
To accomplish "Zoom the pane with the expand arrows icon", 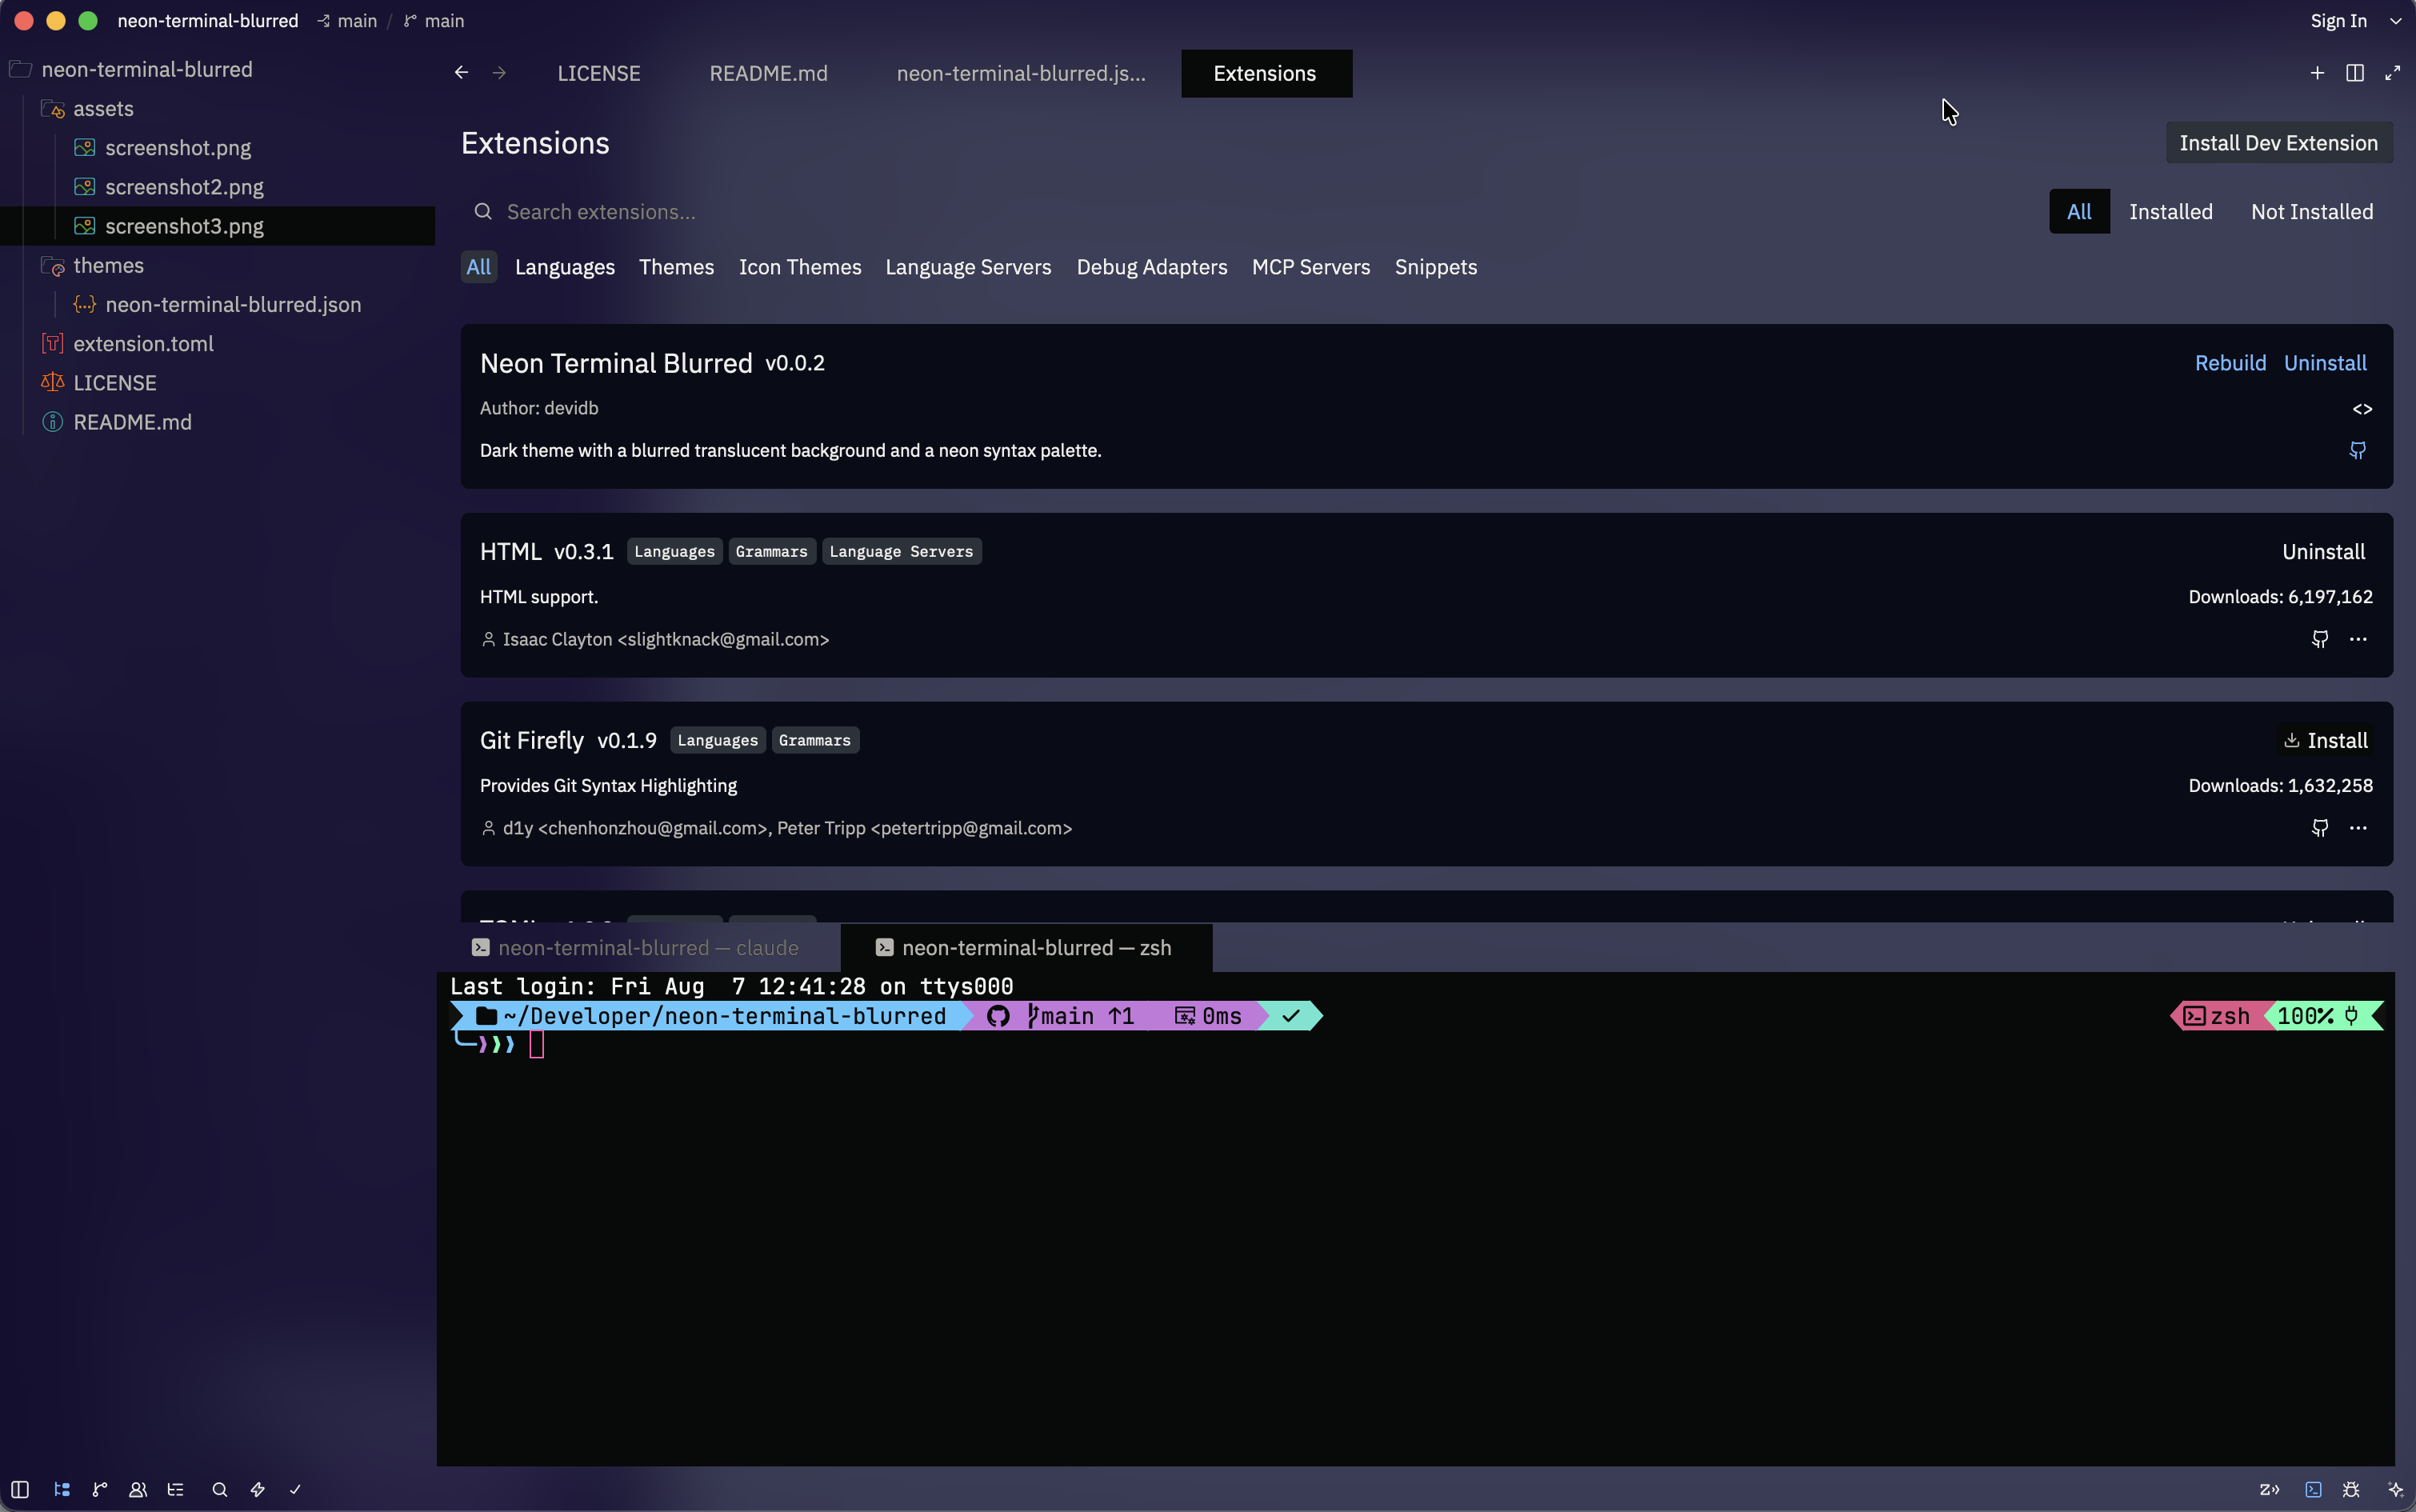I will [2392, 73].
